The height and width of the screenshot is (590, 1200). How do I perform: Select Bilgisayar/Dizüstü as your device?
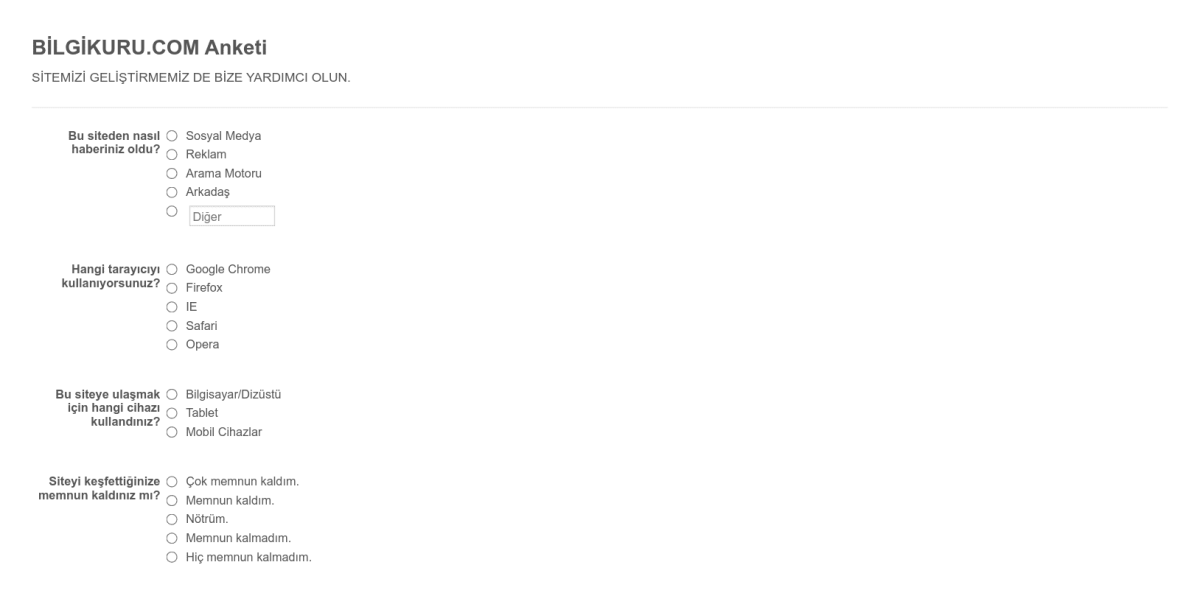(172, 394)
